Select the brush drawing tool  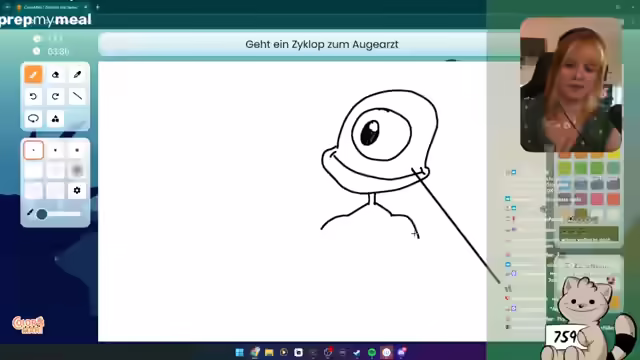(33, 75)
